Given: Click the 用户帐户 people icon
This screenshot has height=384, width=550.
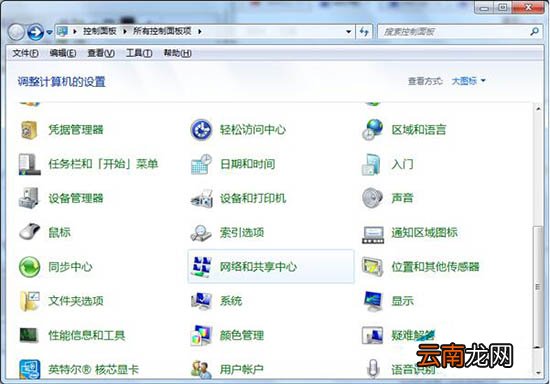Looking at the screenshot, I should [201, 370].
